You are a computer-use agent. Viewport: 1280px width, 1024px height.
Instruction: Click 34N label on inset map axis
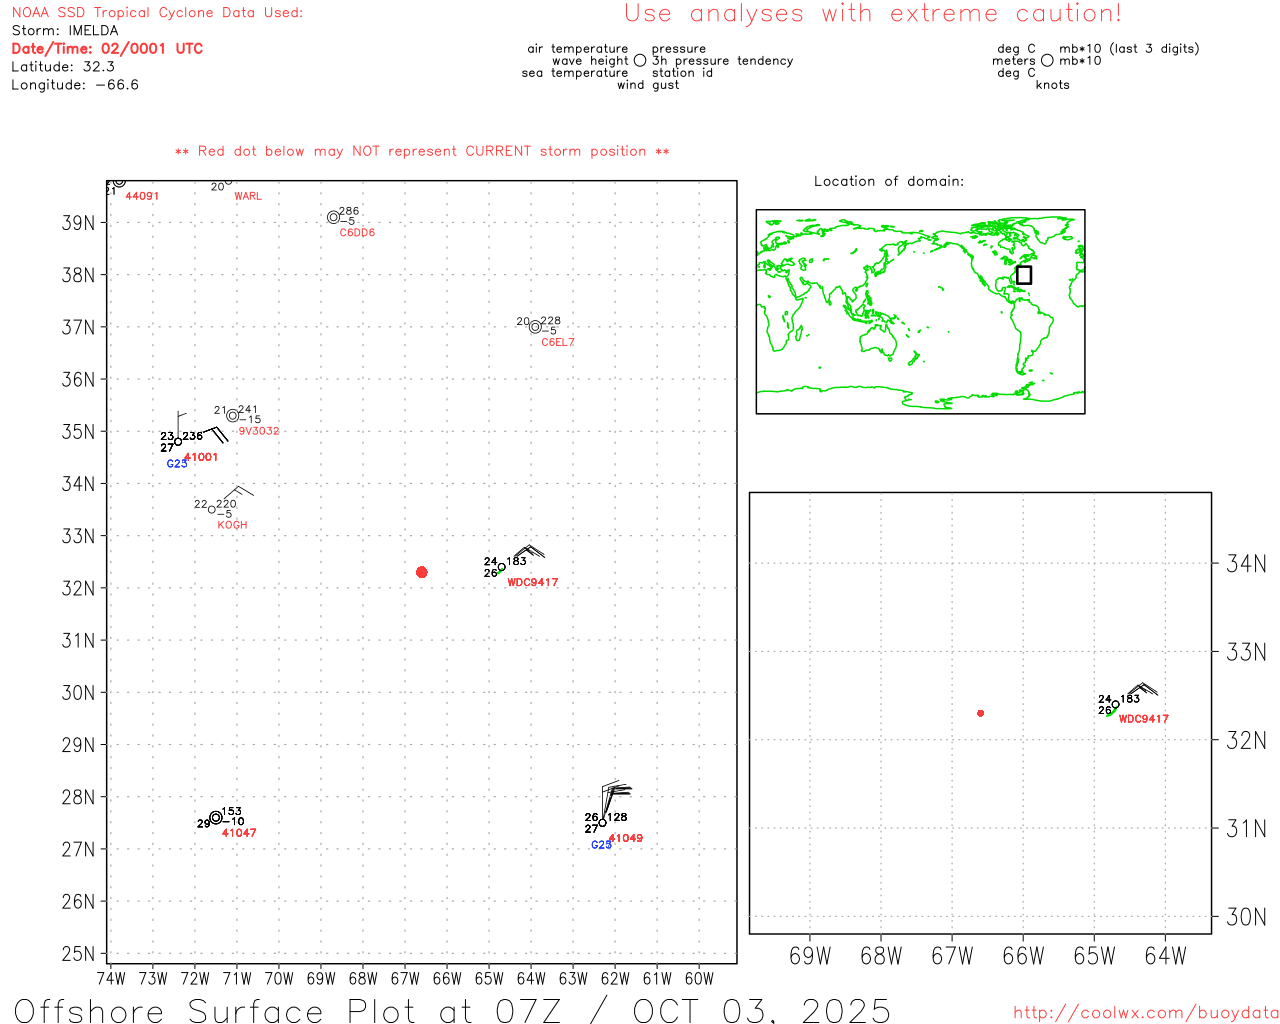point(1246,564)
